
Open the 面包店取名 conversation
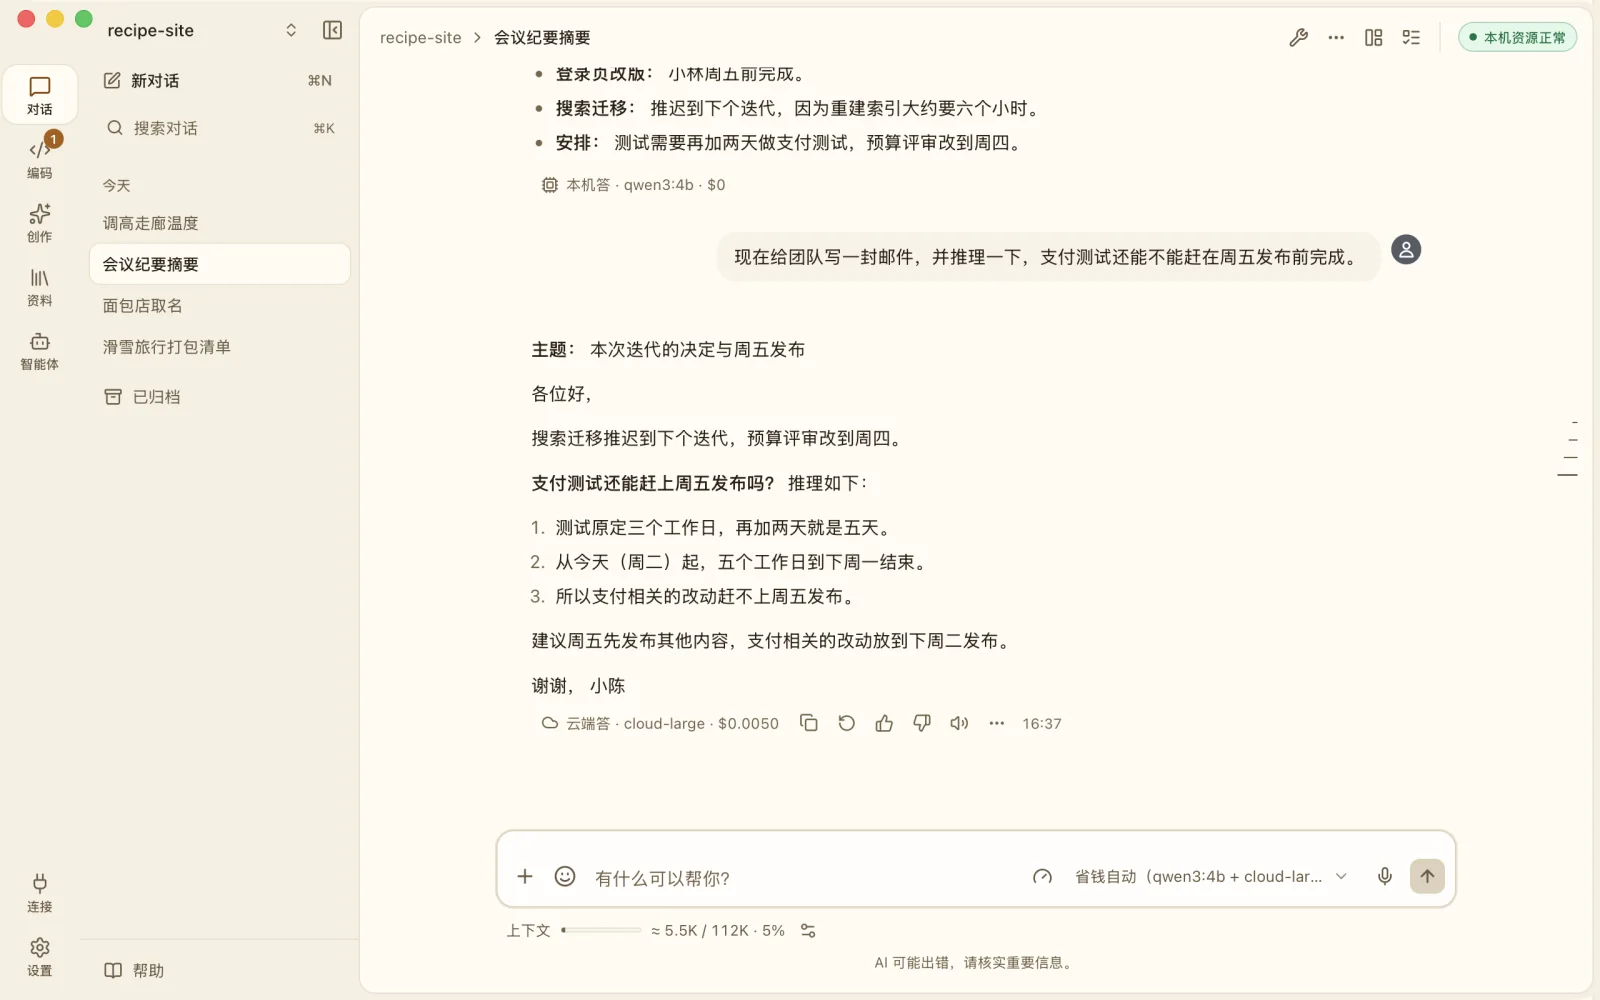click(219, 305)
